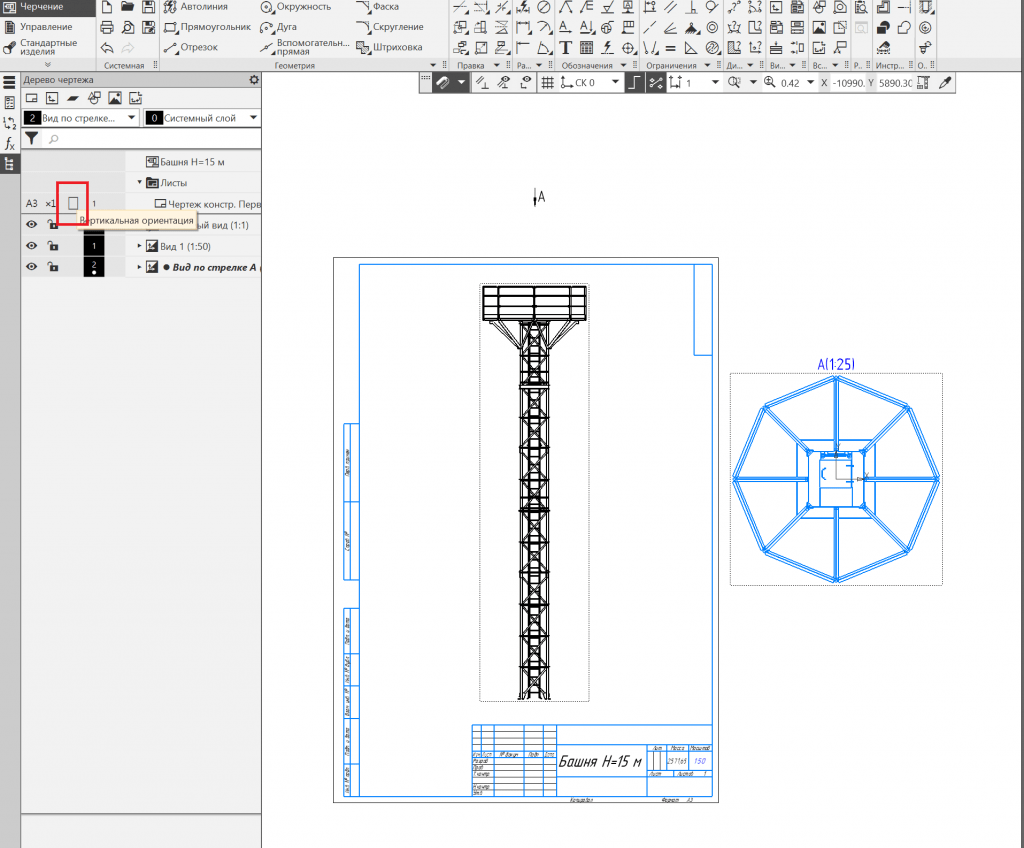Toggle visibility eye for Вид 1 (1:50)
Screen dimensions: 1024x848
[31, 246]
